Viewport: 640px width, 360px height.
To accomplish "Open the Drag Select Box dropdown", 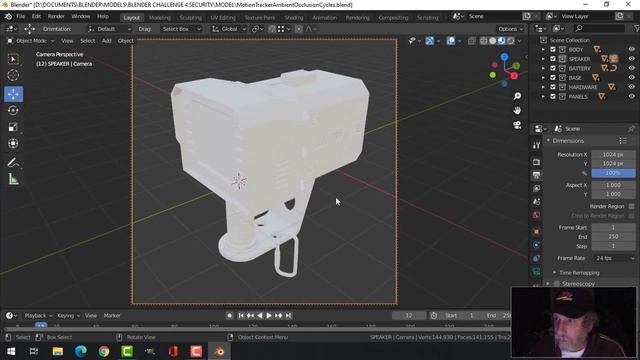I will coord(180,29).
